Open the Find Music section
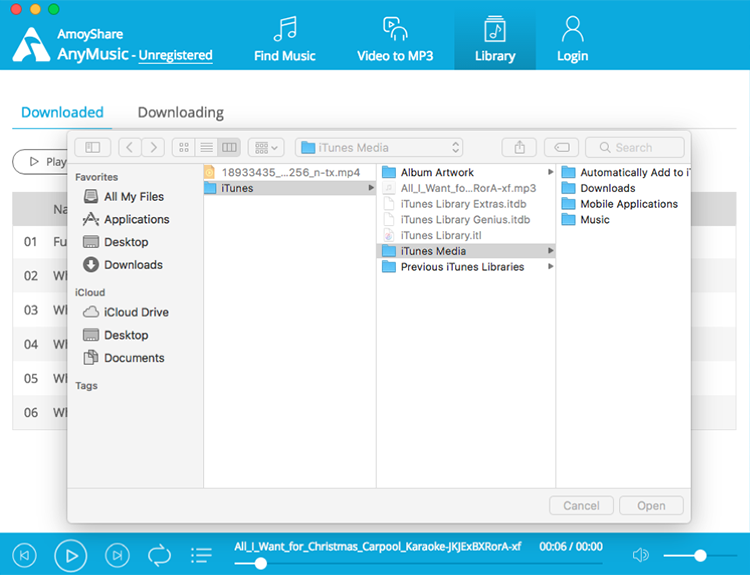Viewport: 750px width, 575px height. 285,39
